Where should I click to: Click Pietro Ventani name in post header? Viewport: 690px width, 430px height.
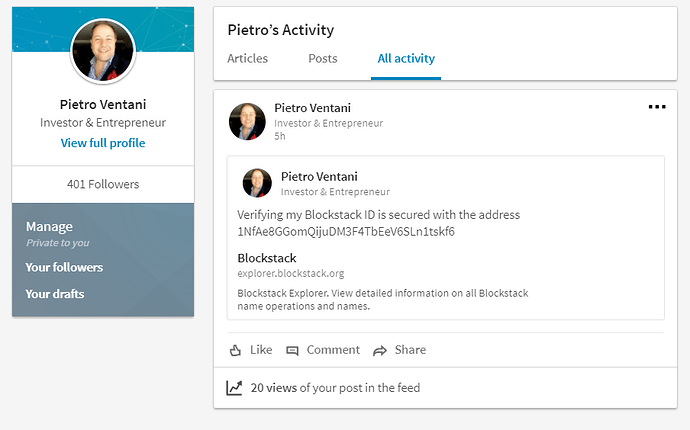click(312, 108)
